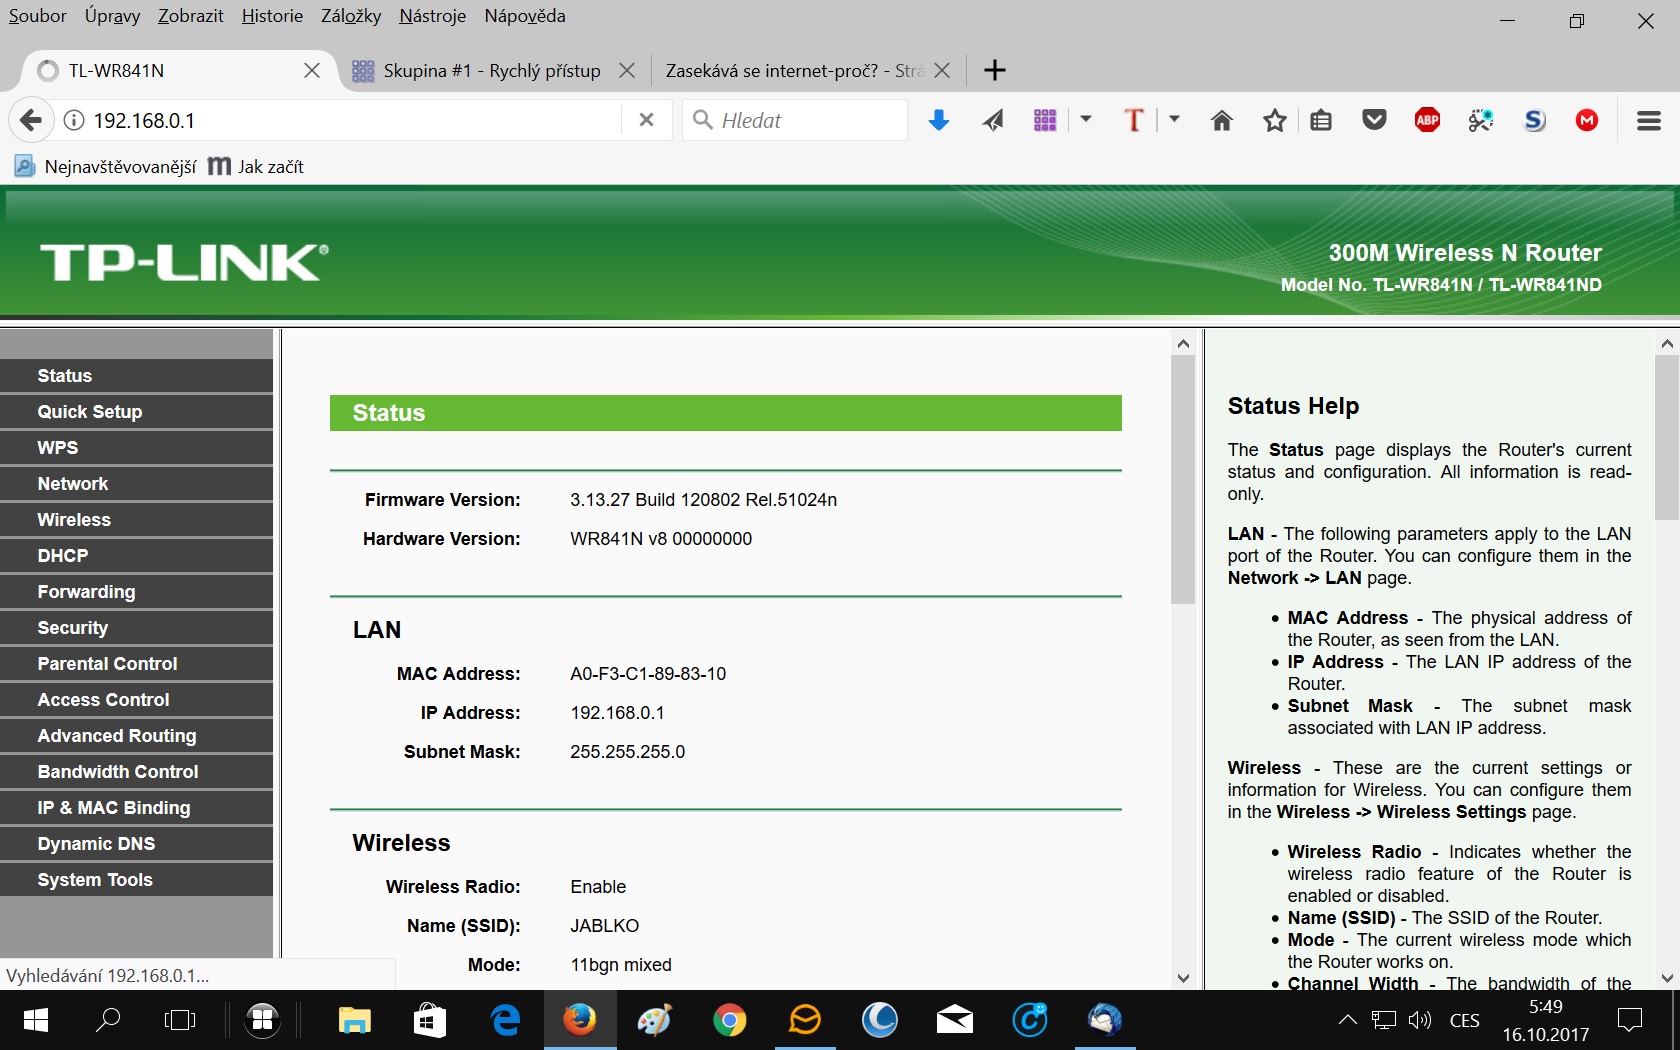Stop page loading with the X button
Image resolution: width=1680 pixels, height=1050 pixels.
[x=646, y=120]
